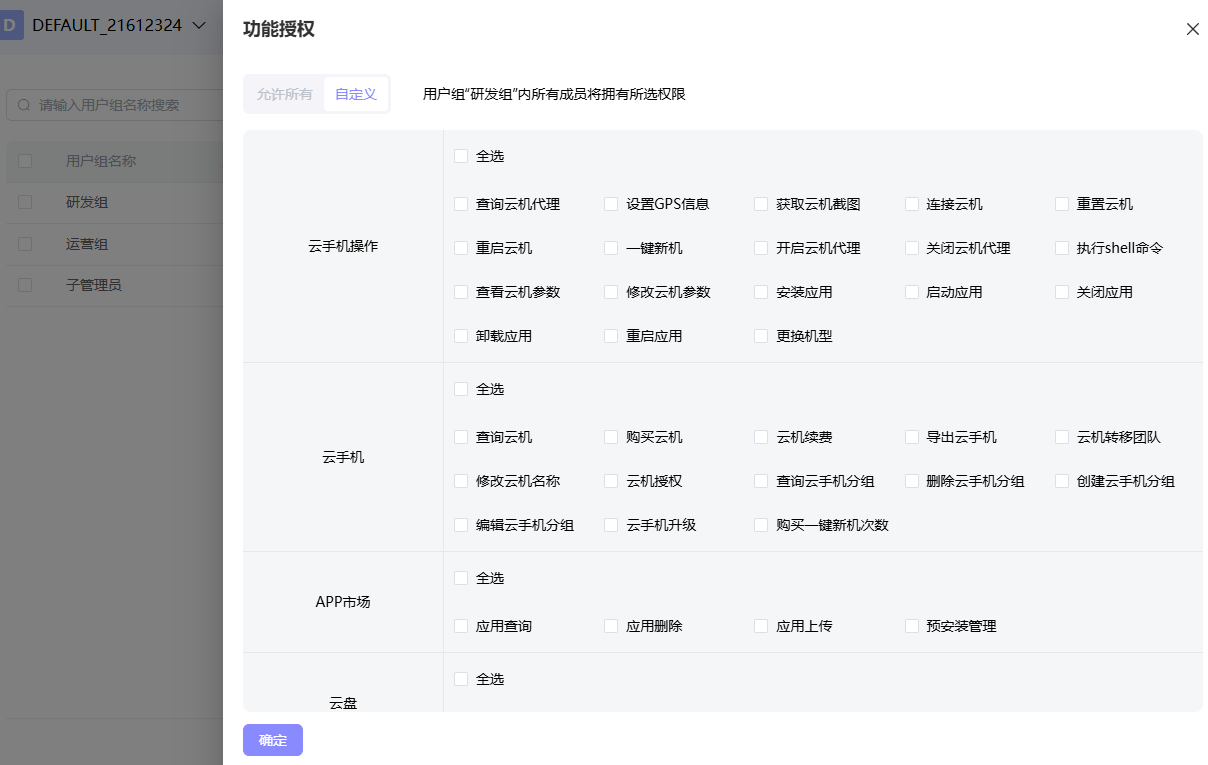Select all permissions under 云手机
Screen dimensions: 1208x765
click(x=461, y=389)
